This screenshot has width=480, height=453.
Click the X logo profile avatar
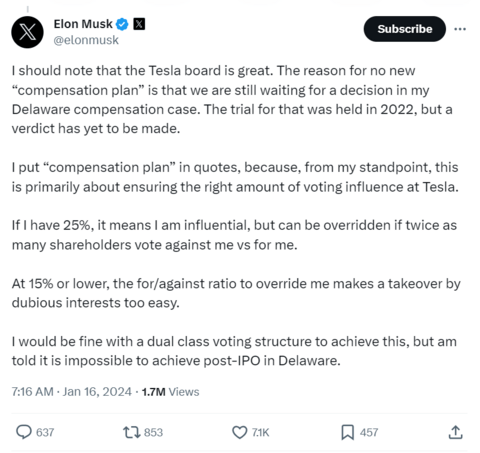27,32
